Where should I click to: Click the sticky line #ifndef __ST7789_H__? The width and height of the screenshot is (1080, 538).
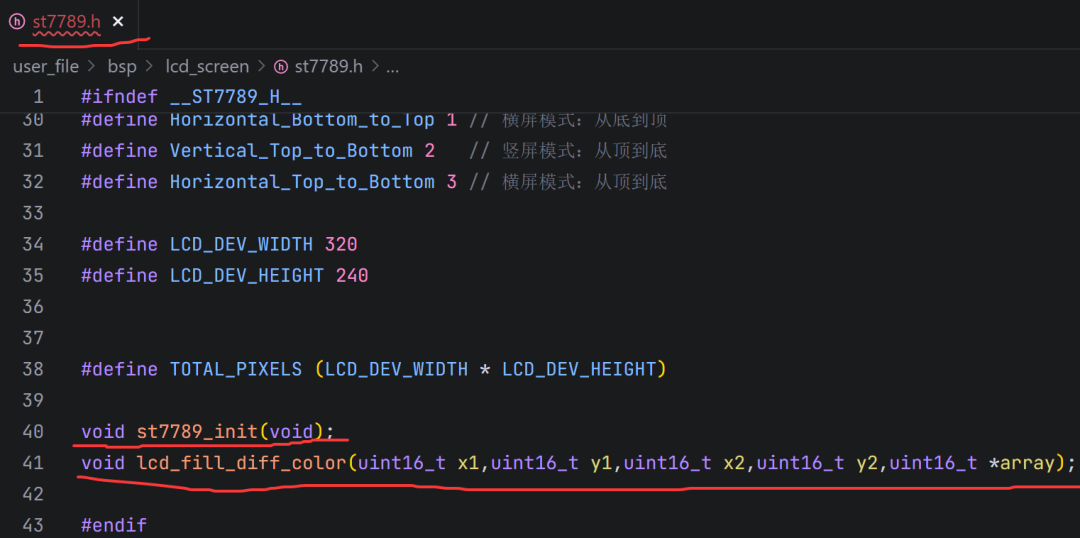[x=191, y=96]
